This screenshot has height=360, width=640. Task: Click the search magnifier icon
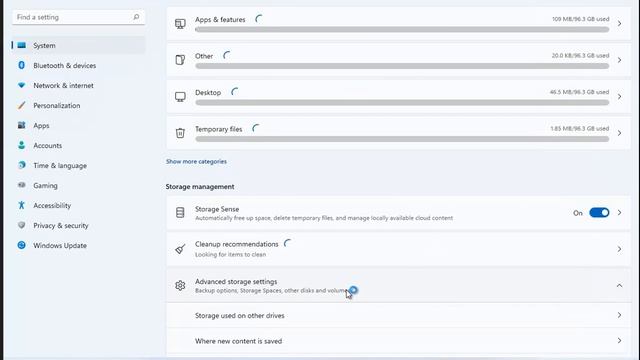(136, 17)
